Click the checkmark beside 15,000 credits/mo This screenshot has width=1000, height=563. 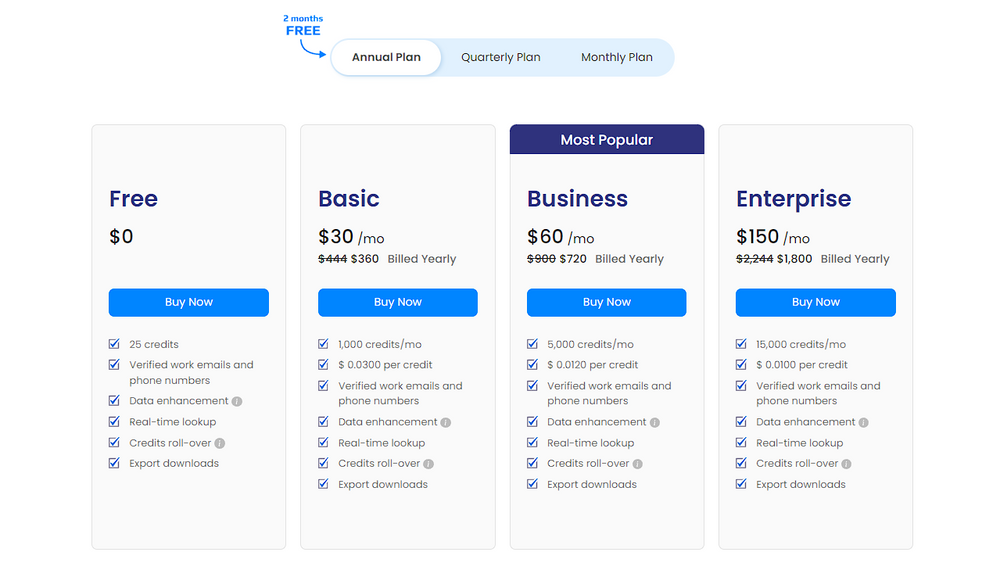(741, 344)
